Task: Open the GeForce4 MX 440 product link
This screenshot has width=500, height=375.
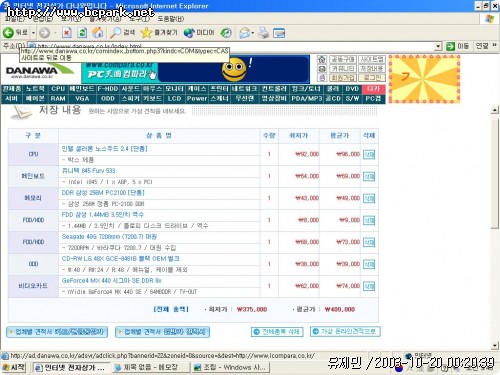Action: pos(111,281)
